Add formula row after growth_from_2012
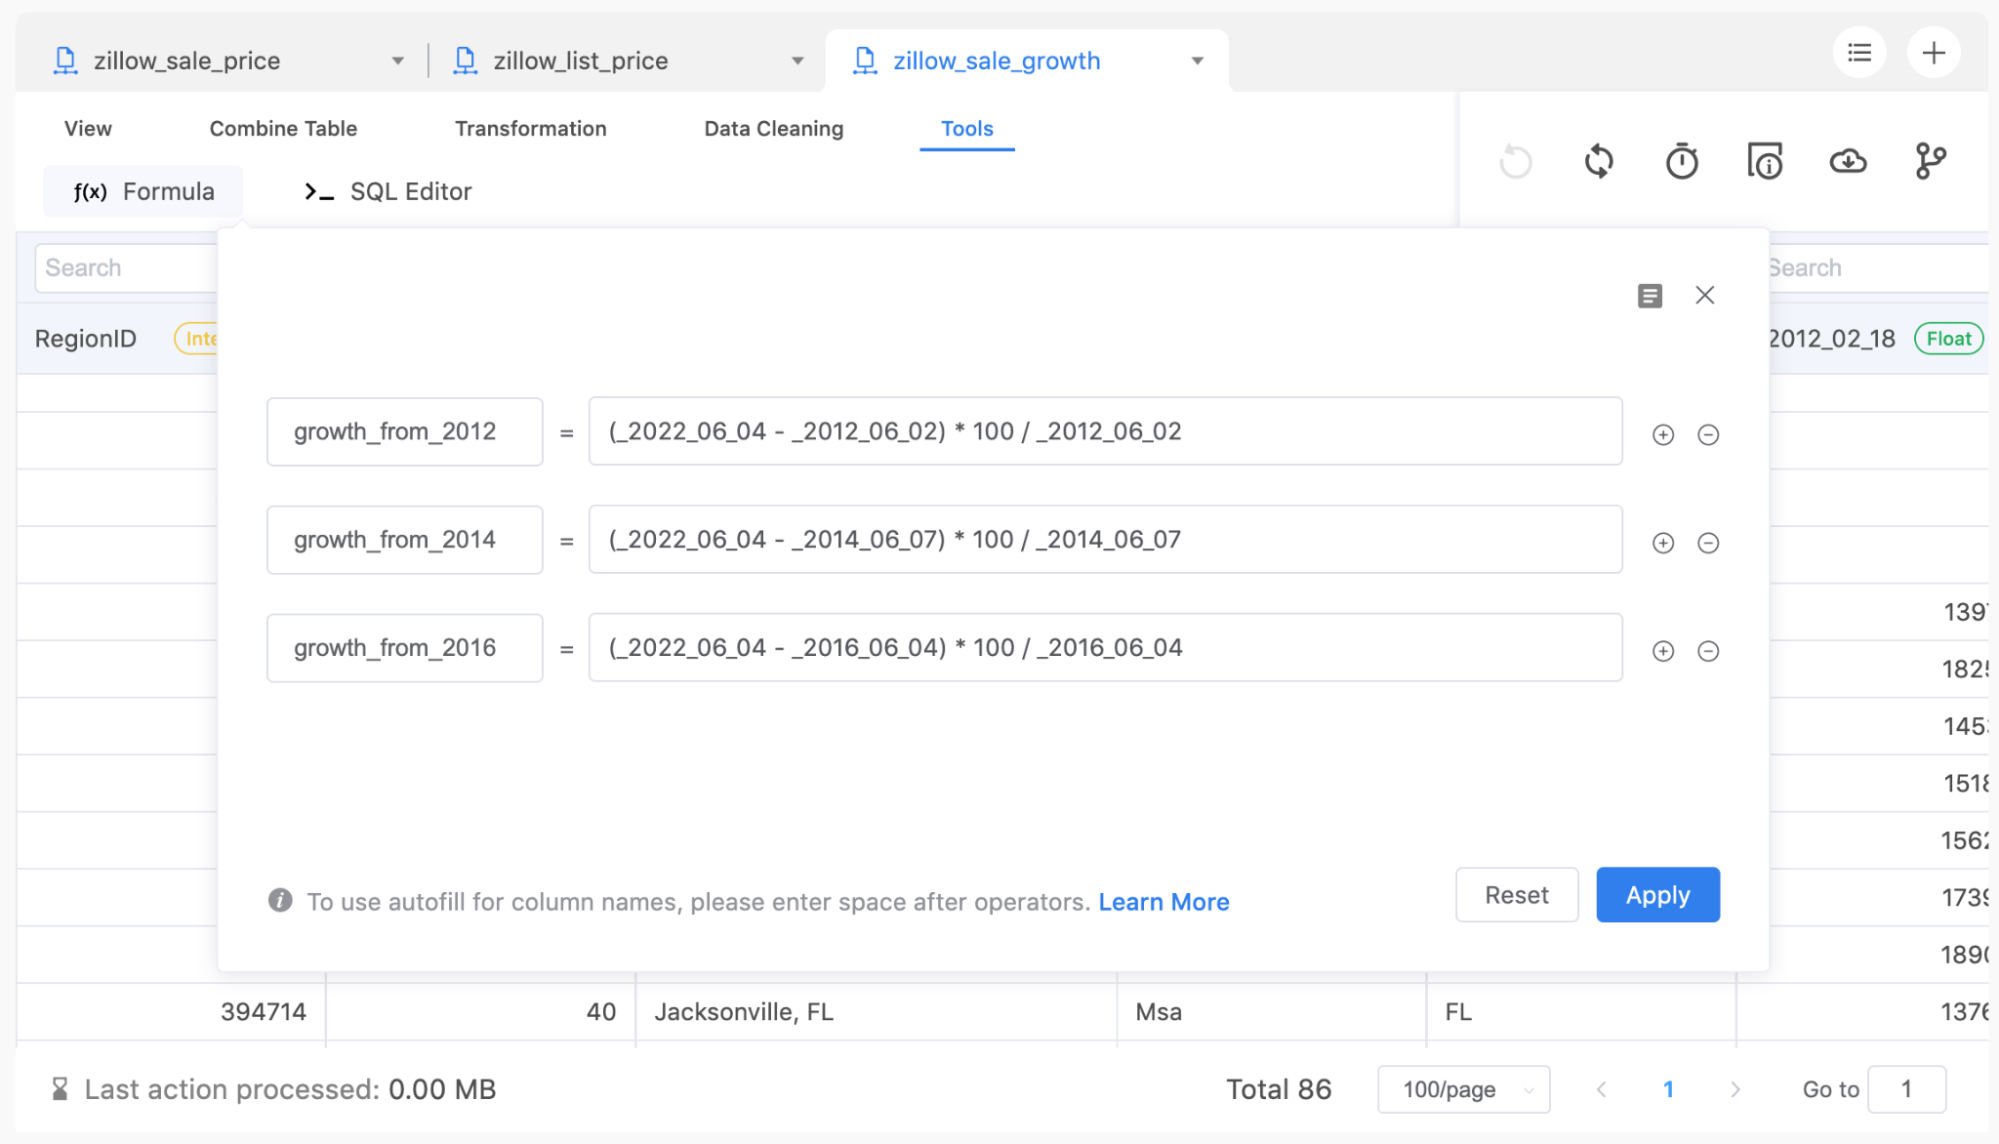Screen dimensions: 1999x1144 tap(1662, 435)
